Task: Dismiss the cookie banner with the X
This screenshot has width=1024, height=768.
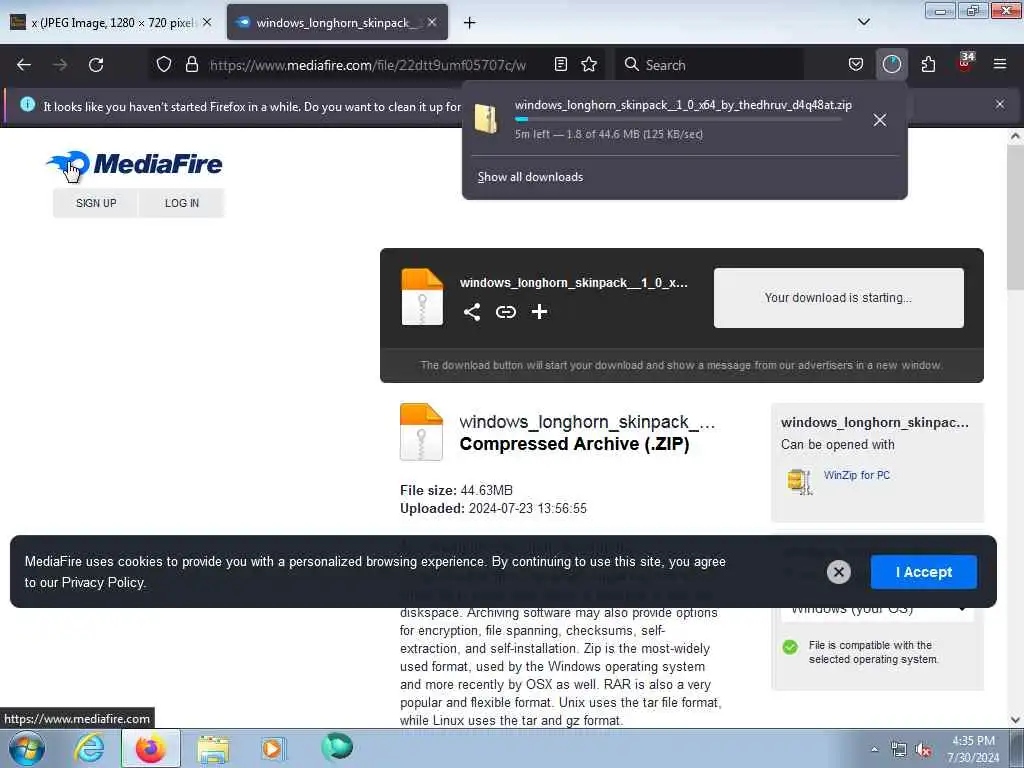Action: pos(839,572)
